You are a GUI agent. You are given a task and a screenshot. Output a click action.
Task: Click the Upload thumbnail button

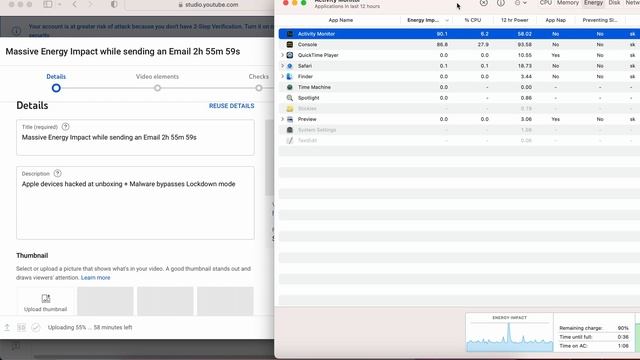45,301
